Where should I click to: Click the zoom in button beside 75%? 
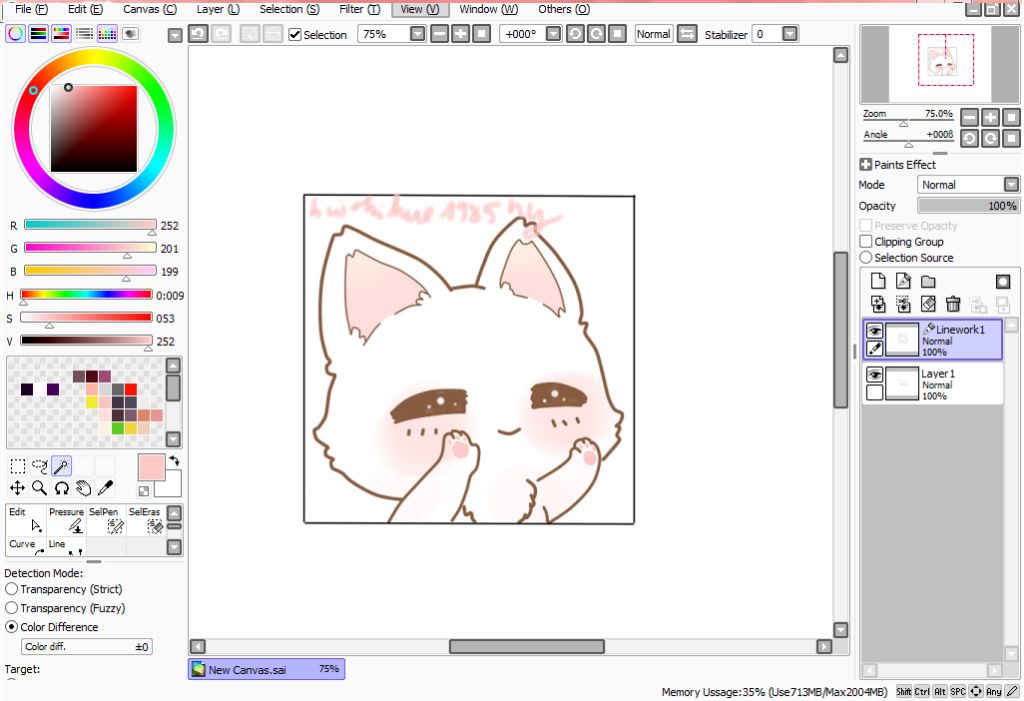tap(460, 34)
